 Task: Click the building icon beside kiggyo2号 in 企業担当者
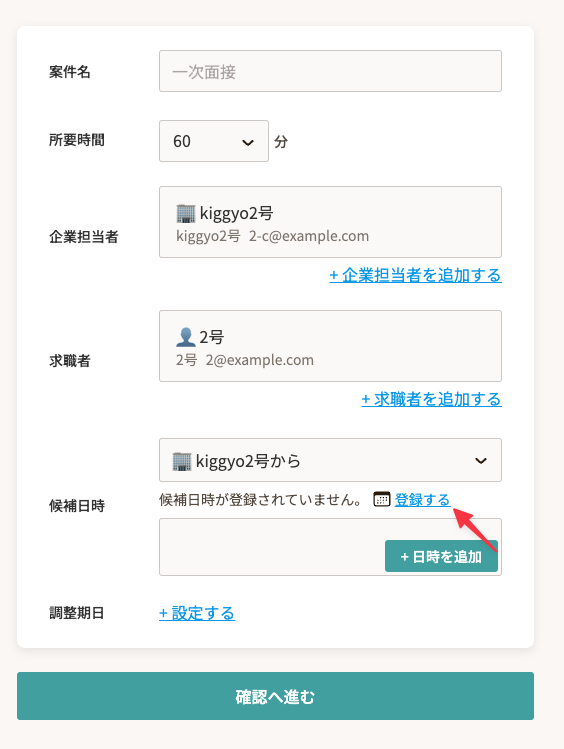[x=186, y=214]
